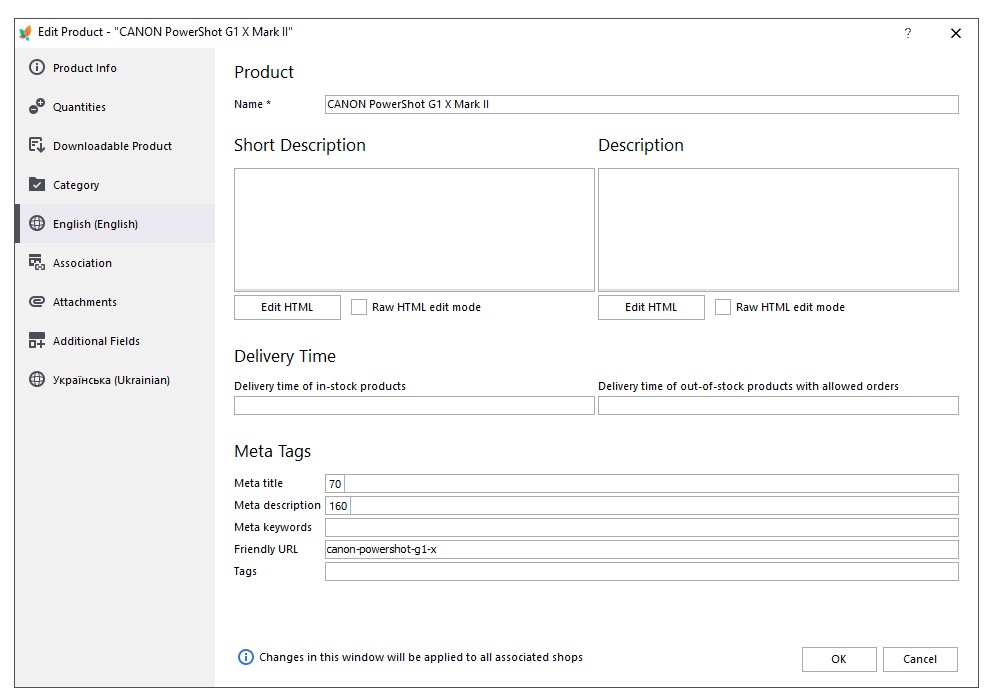Switch to the Additional Fields tab
The width and height of the screenshot is (995, 700).
click(115, 341)
